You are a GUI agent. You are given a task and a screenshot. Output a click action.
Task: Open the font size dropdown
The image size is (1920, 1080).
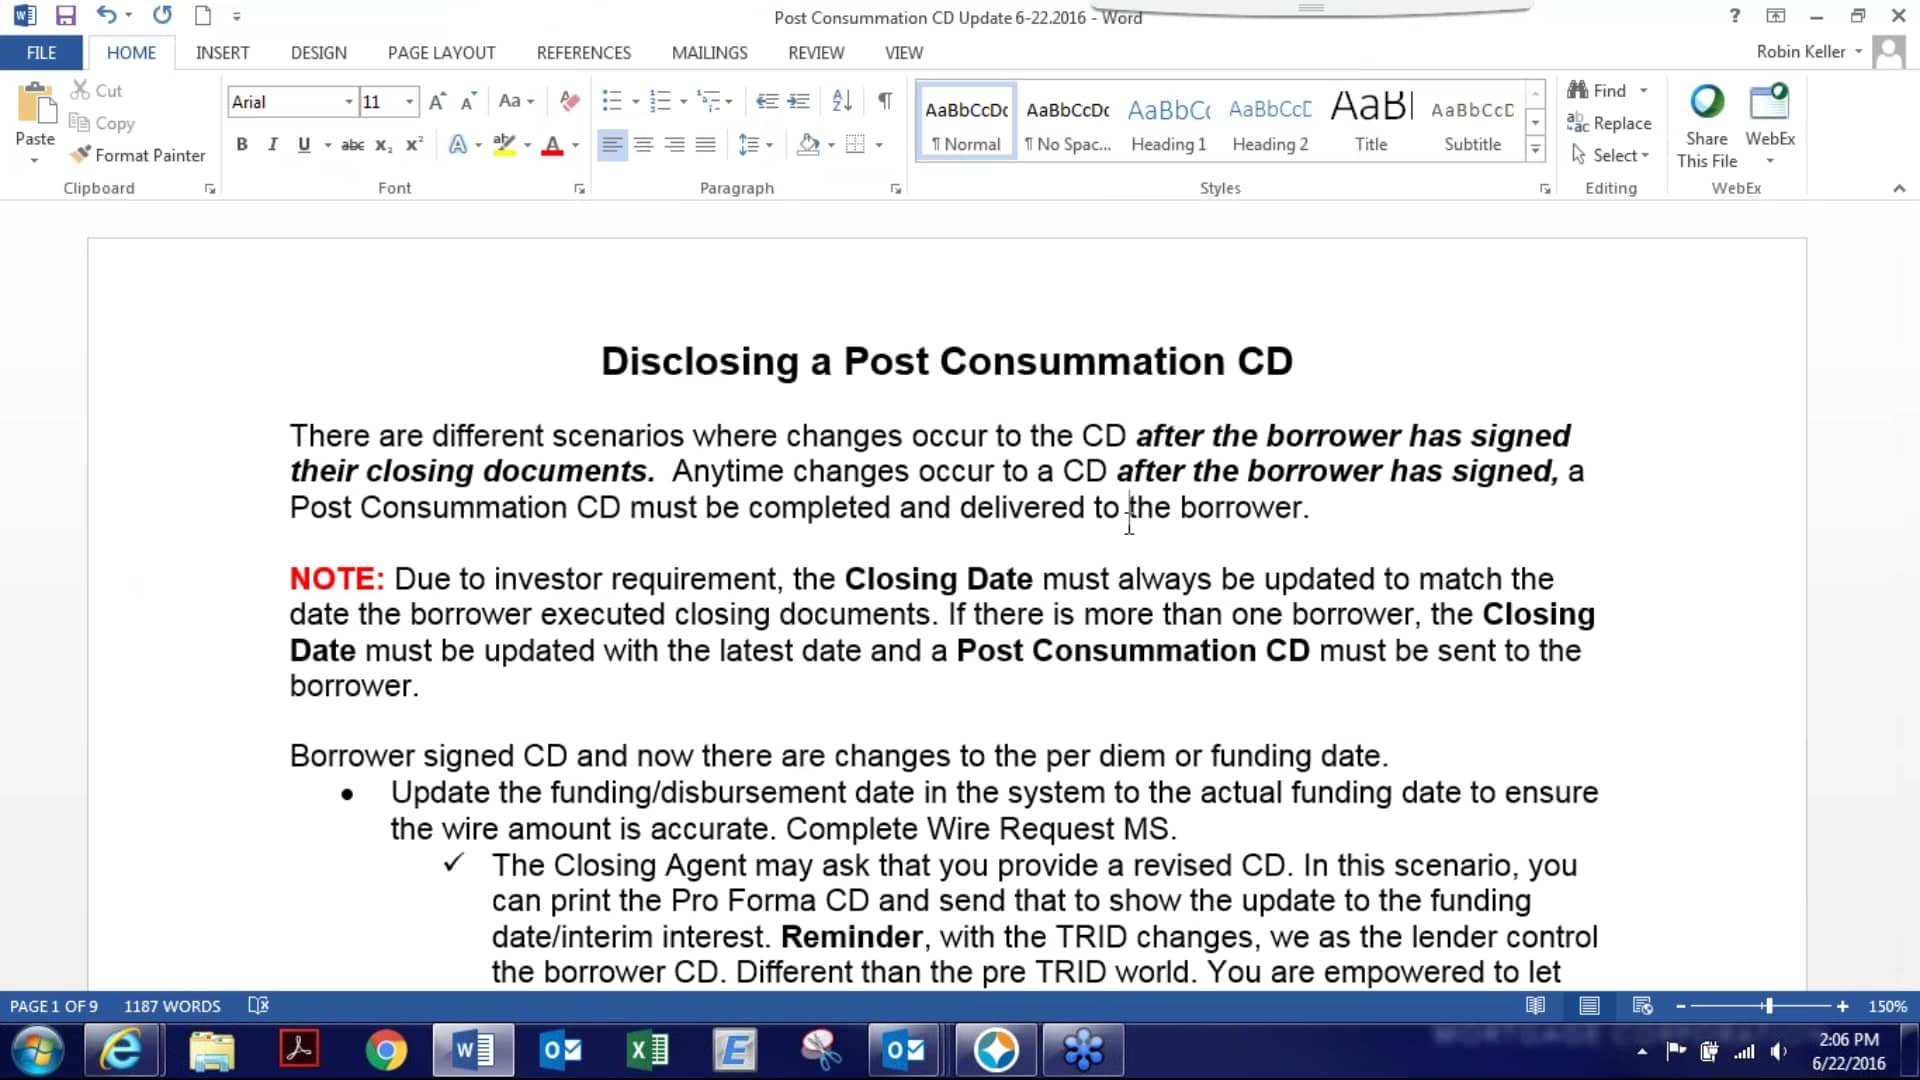[x=408, y=101]
